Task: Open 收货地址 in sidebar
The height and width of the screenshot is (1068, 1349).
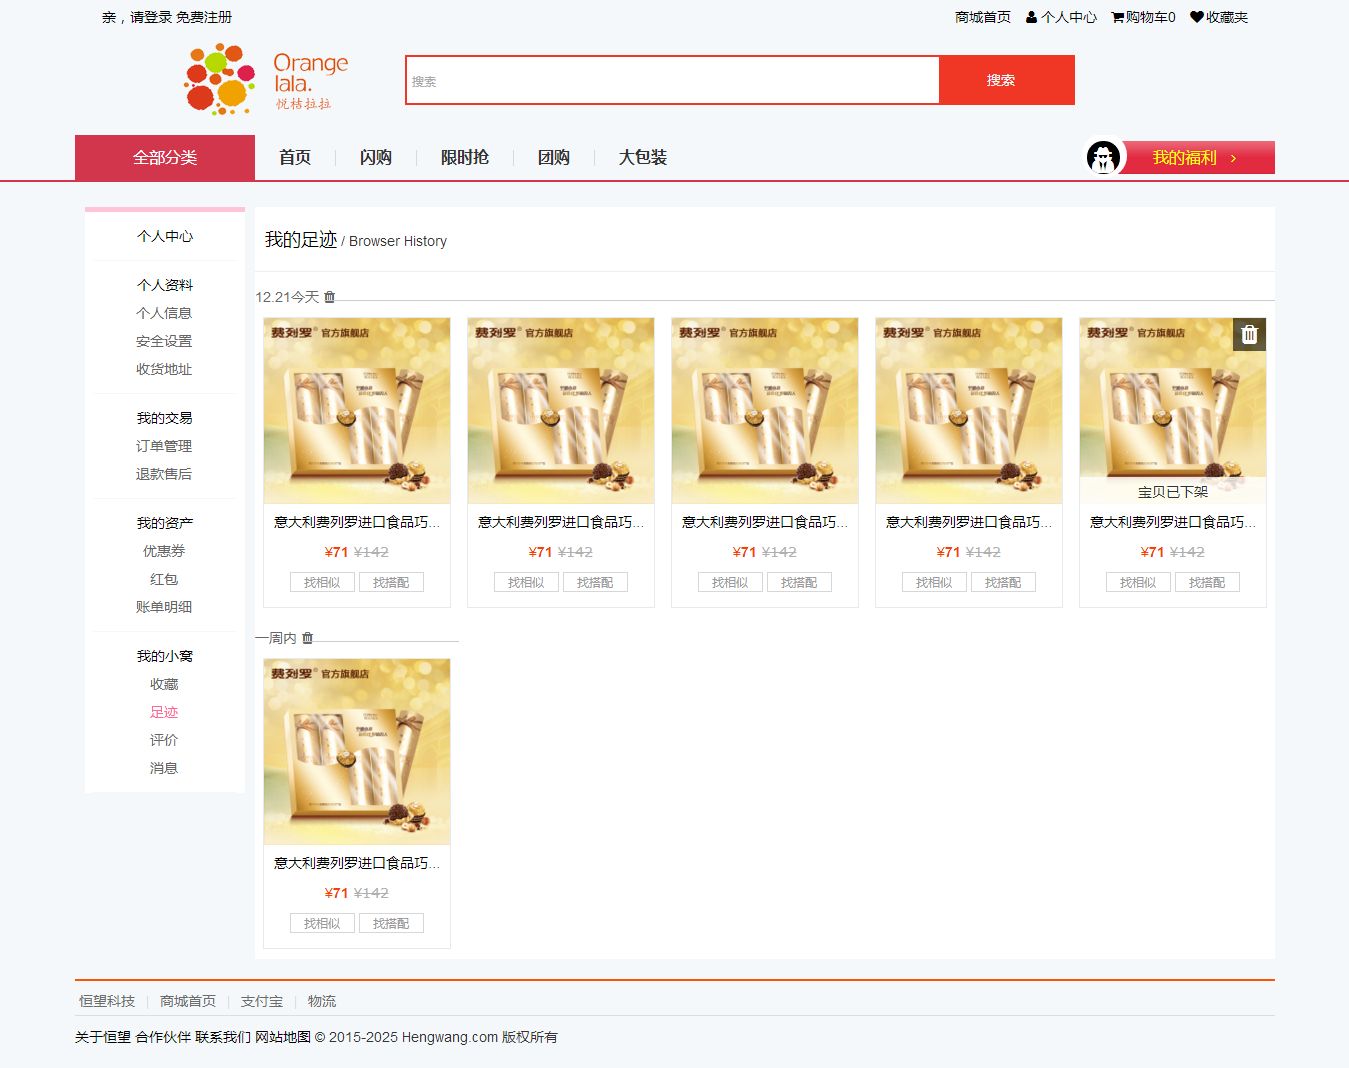Action: [x=164, y=369]
